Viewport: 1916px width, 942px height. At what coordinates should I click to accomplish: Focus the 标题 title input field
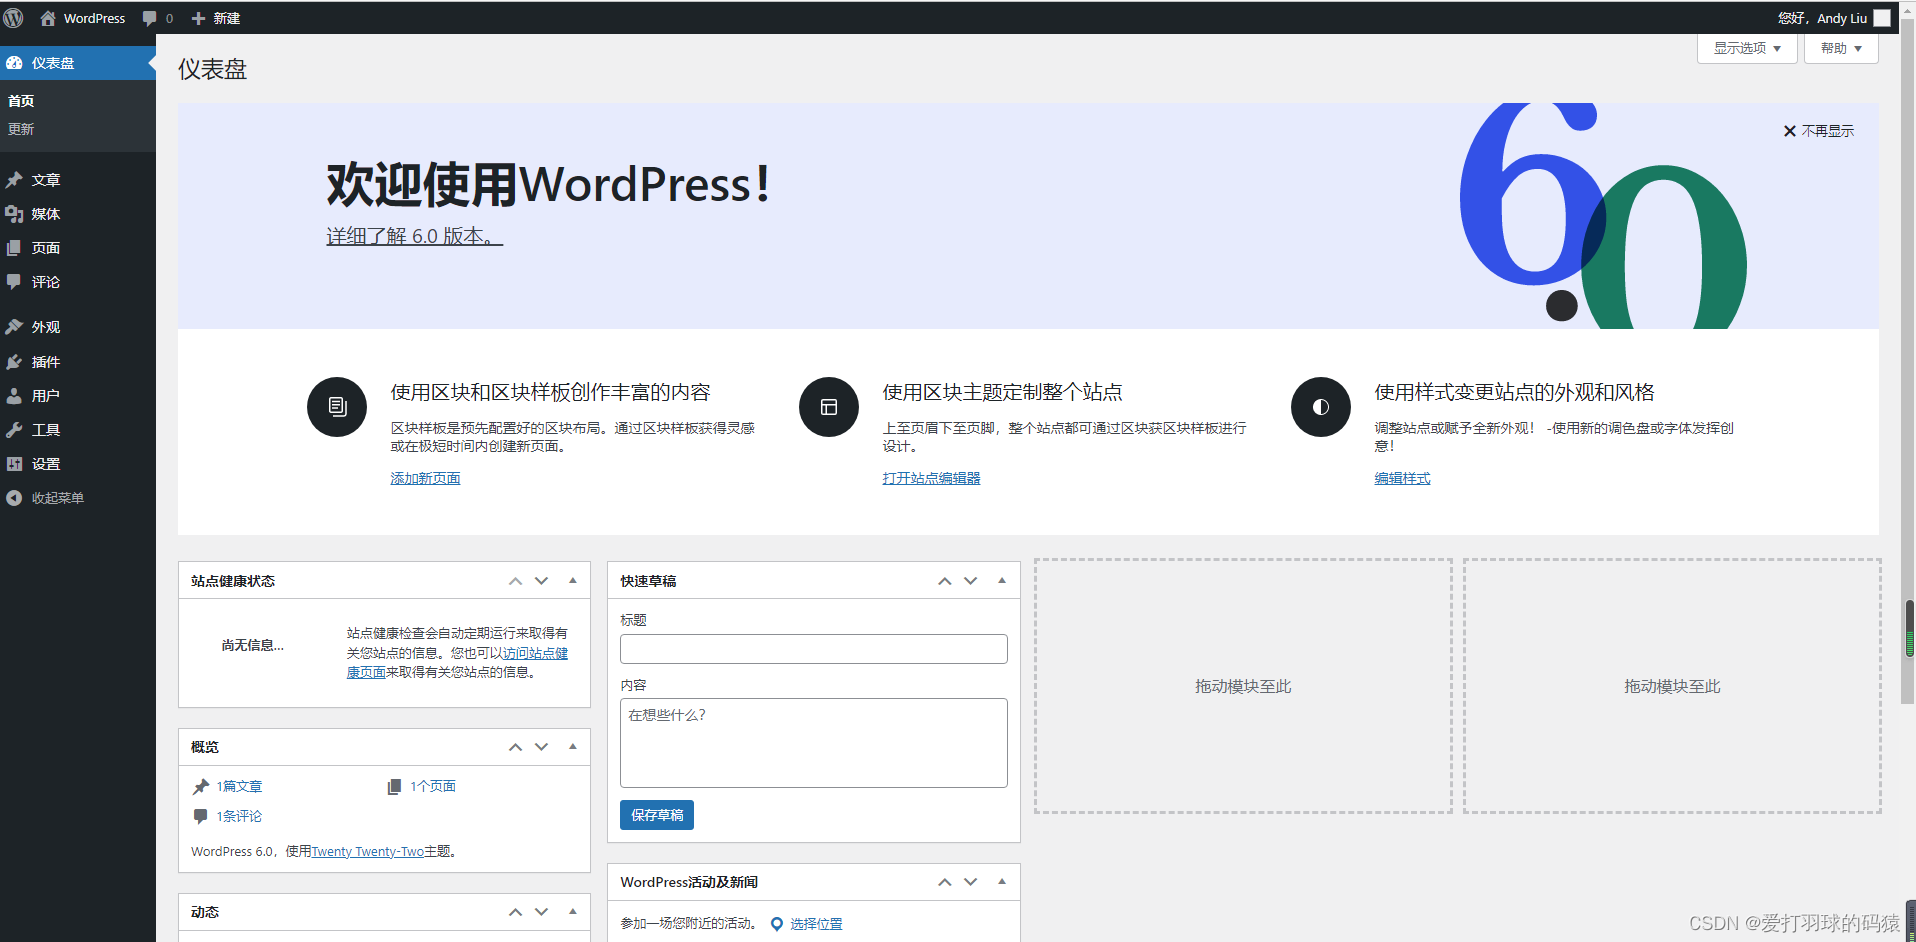pyautogui.click(x=814, y=649)
